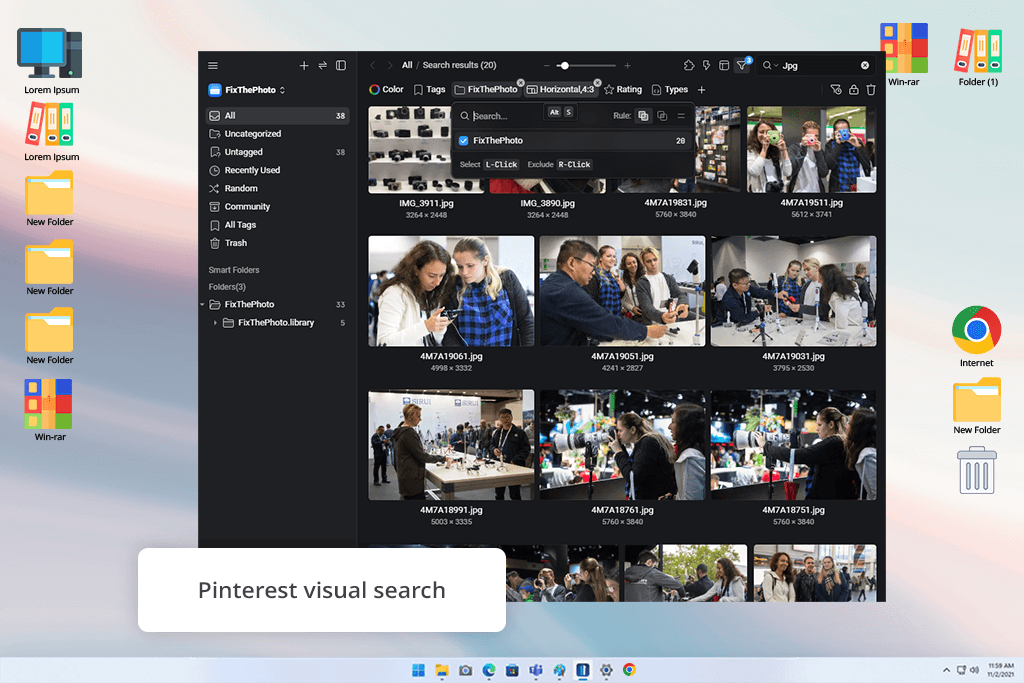Viewport: 1024px width, 683px height.
Task: Remove the Horizontal,4:3 shape filter chip
Action: click(x=597, y=83)
